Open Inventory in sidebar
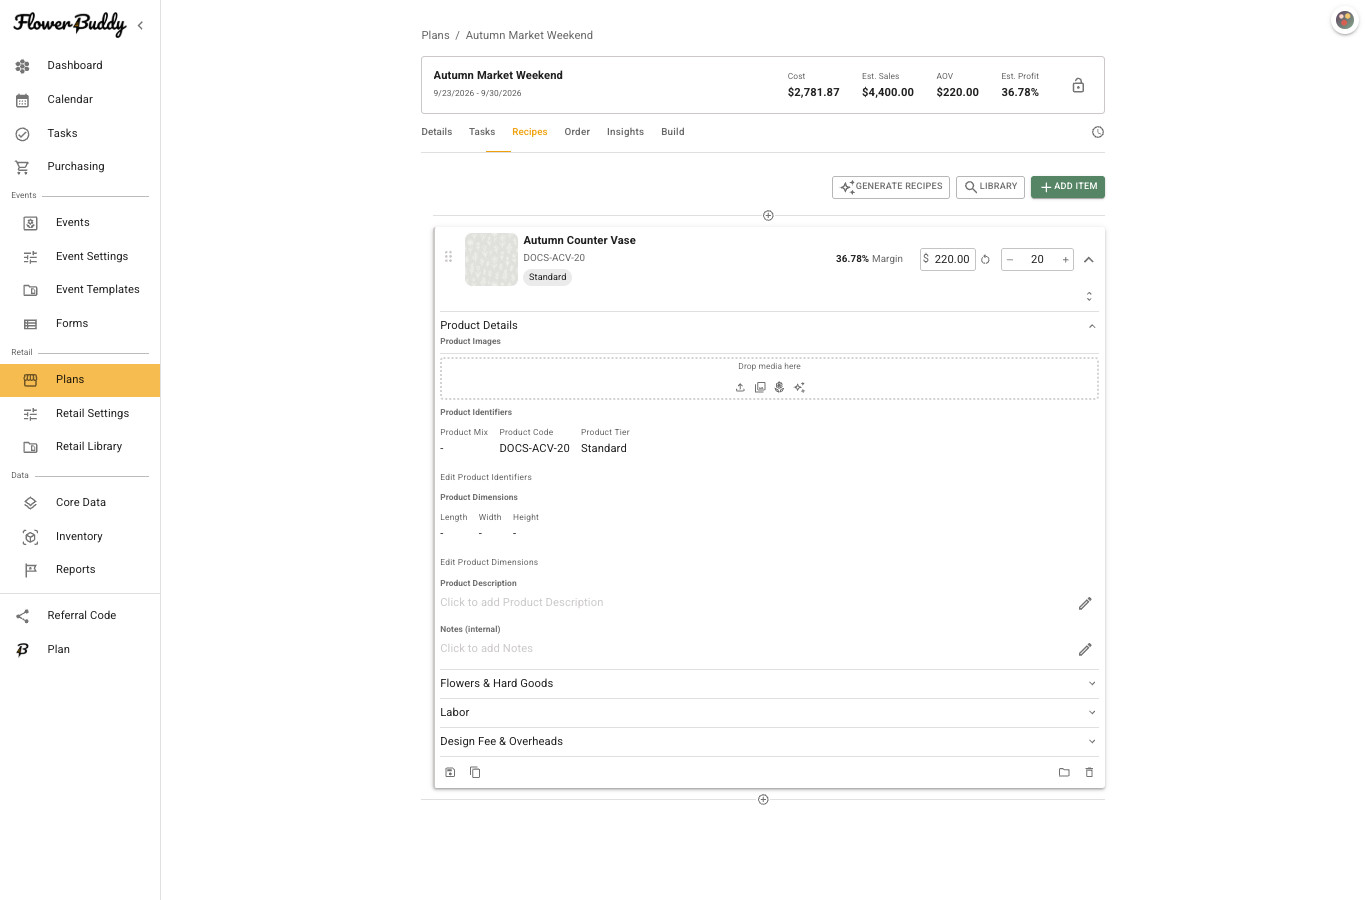The image size is (1365, 900). tap(80, 537)
